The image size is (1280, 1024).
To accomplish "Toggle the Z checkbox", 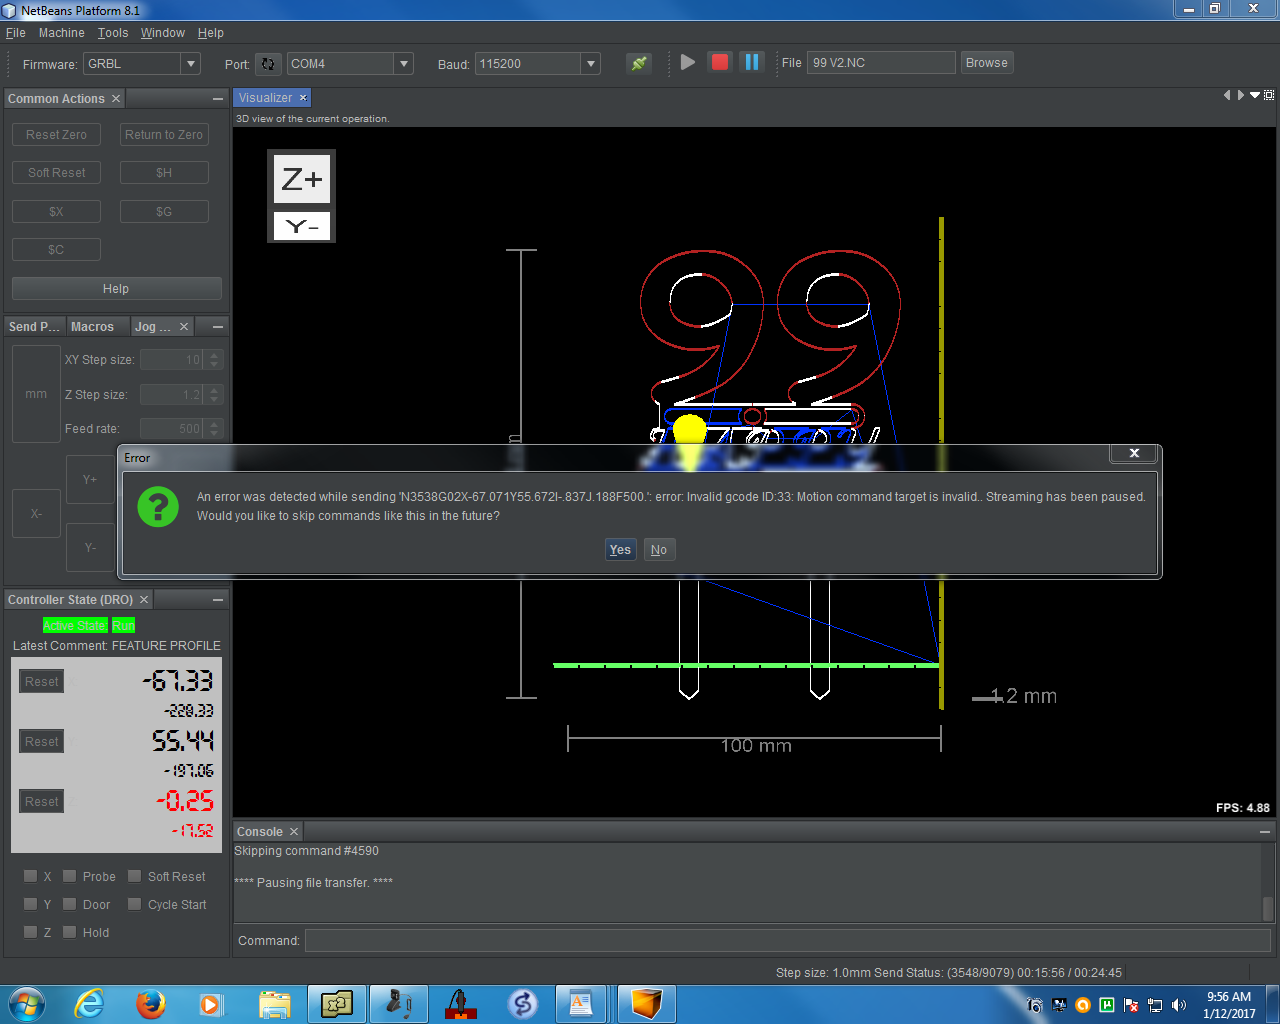I will pyautogui.click(x=30, y=932).
